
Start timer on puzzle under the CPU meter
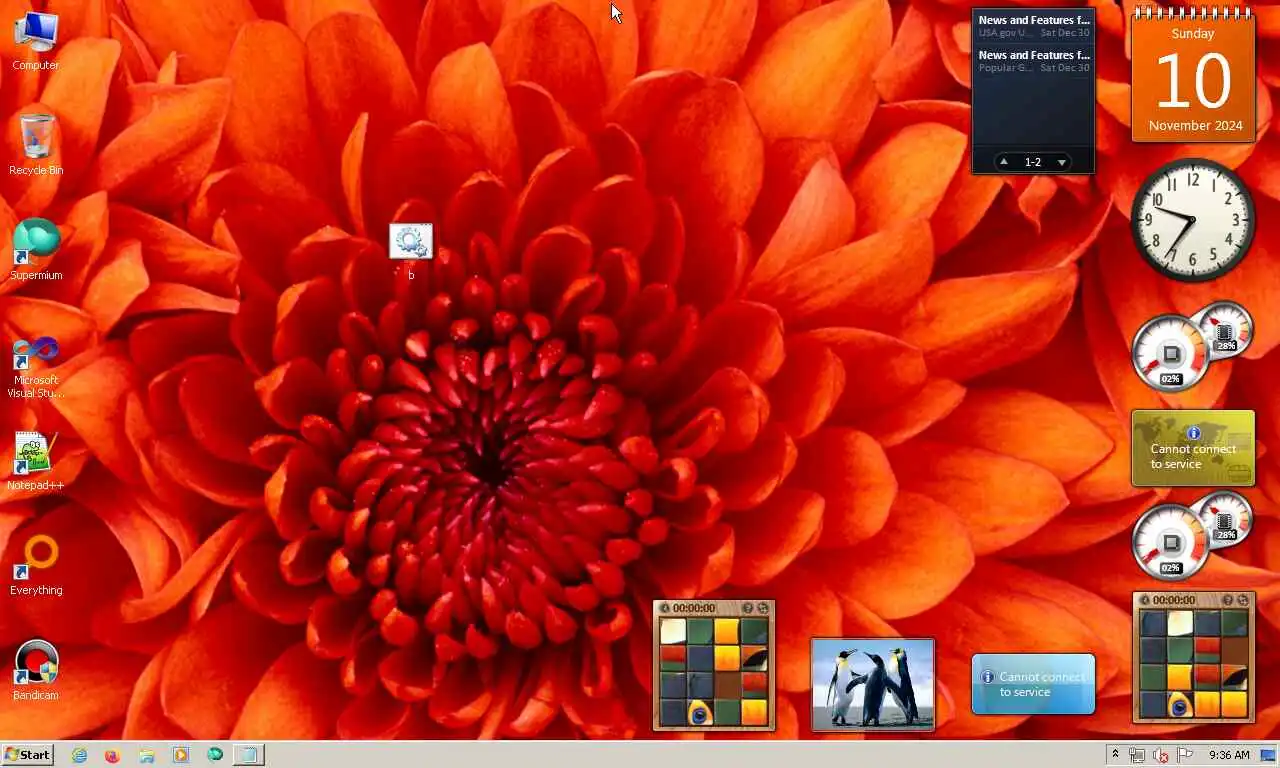pyautogui.click(x=1144, y=600)
